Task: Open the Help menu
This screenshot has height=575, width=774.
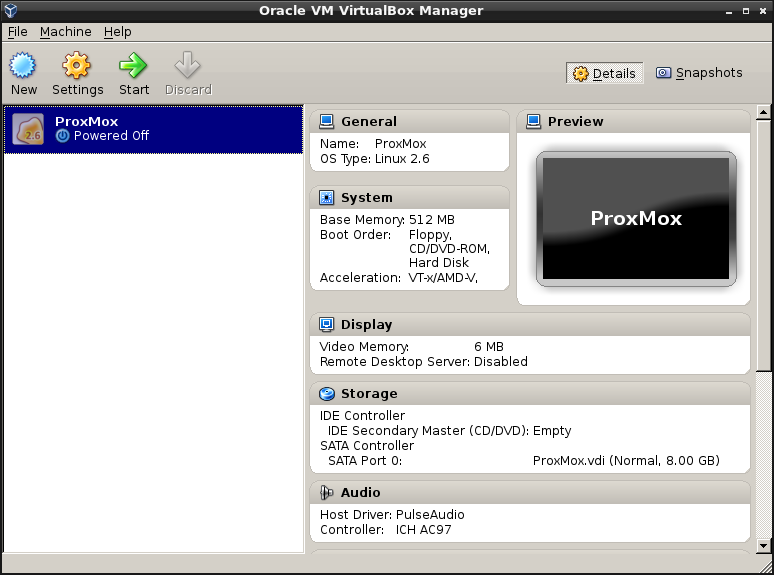Action: (x=117, y=32)
